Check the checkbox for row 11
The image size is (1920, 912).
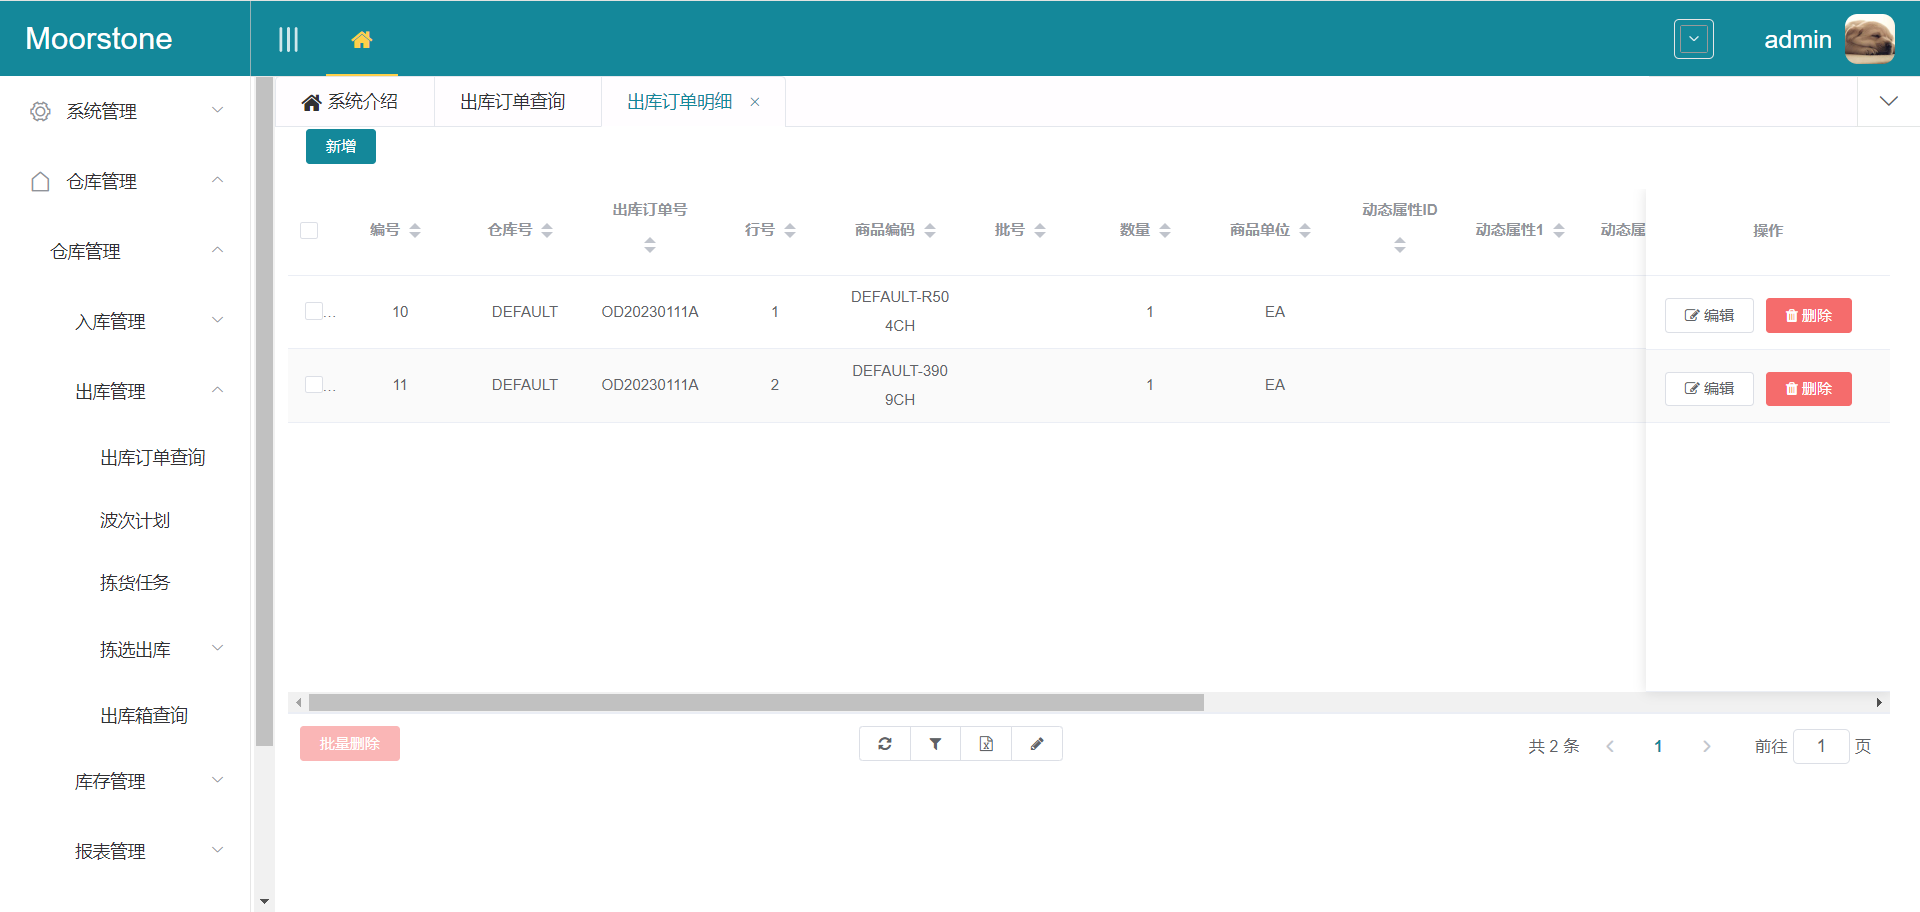tap(314, 385)
